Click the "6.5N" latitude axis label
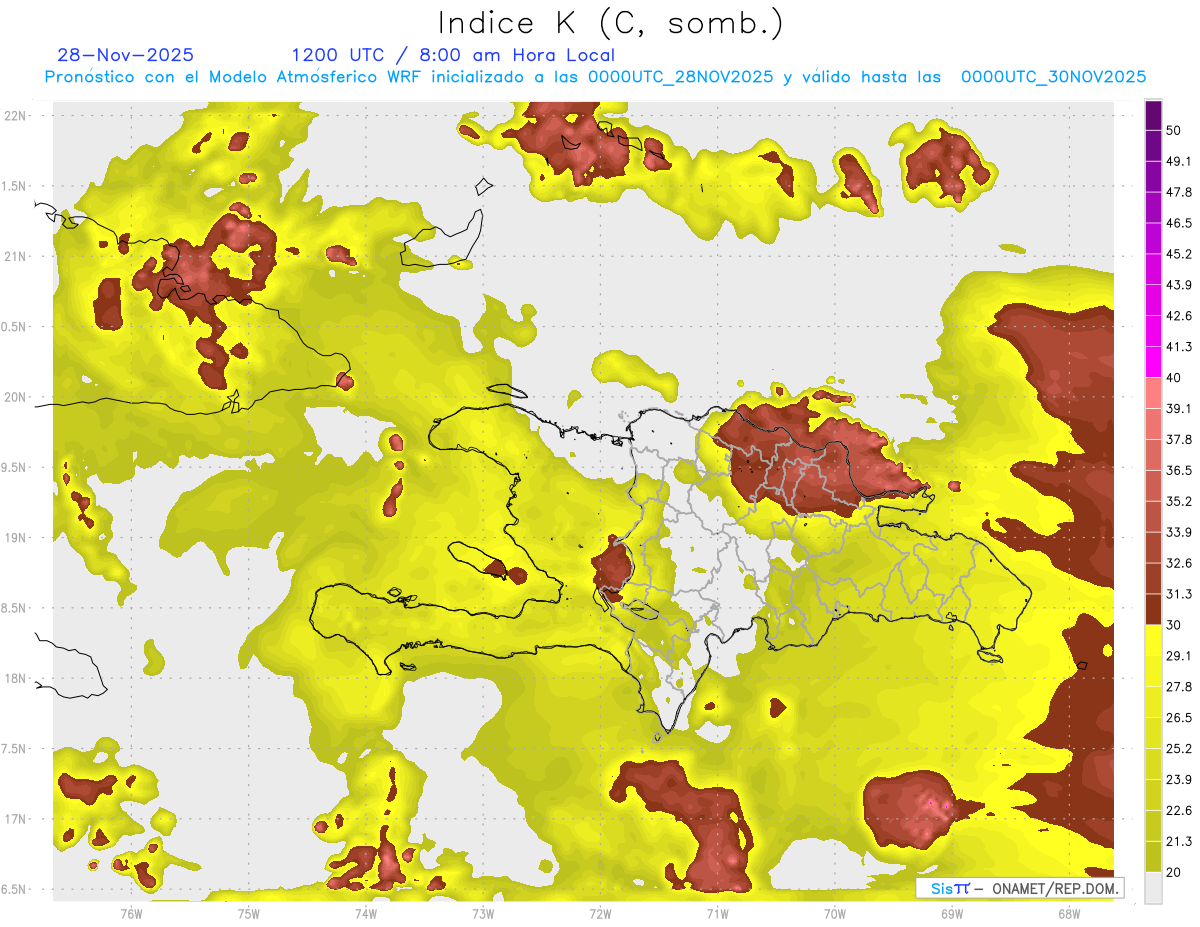 pyautogui.click(x=13, y=890)
